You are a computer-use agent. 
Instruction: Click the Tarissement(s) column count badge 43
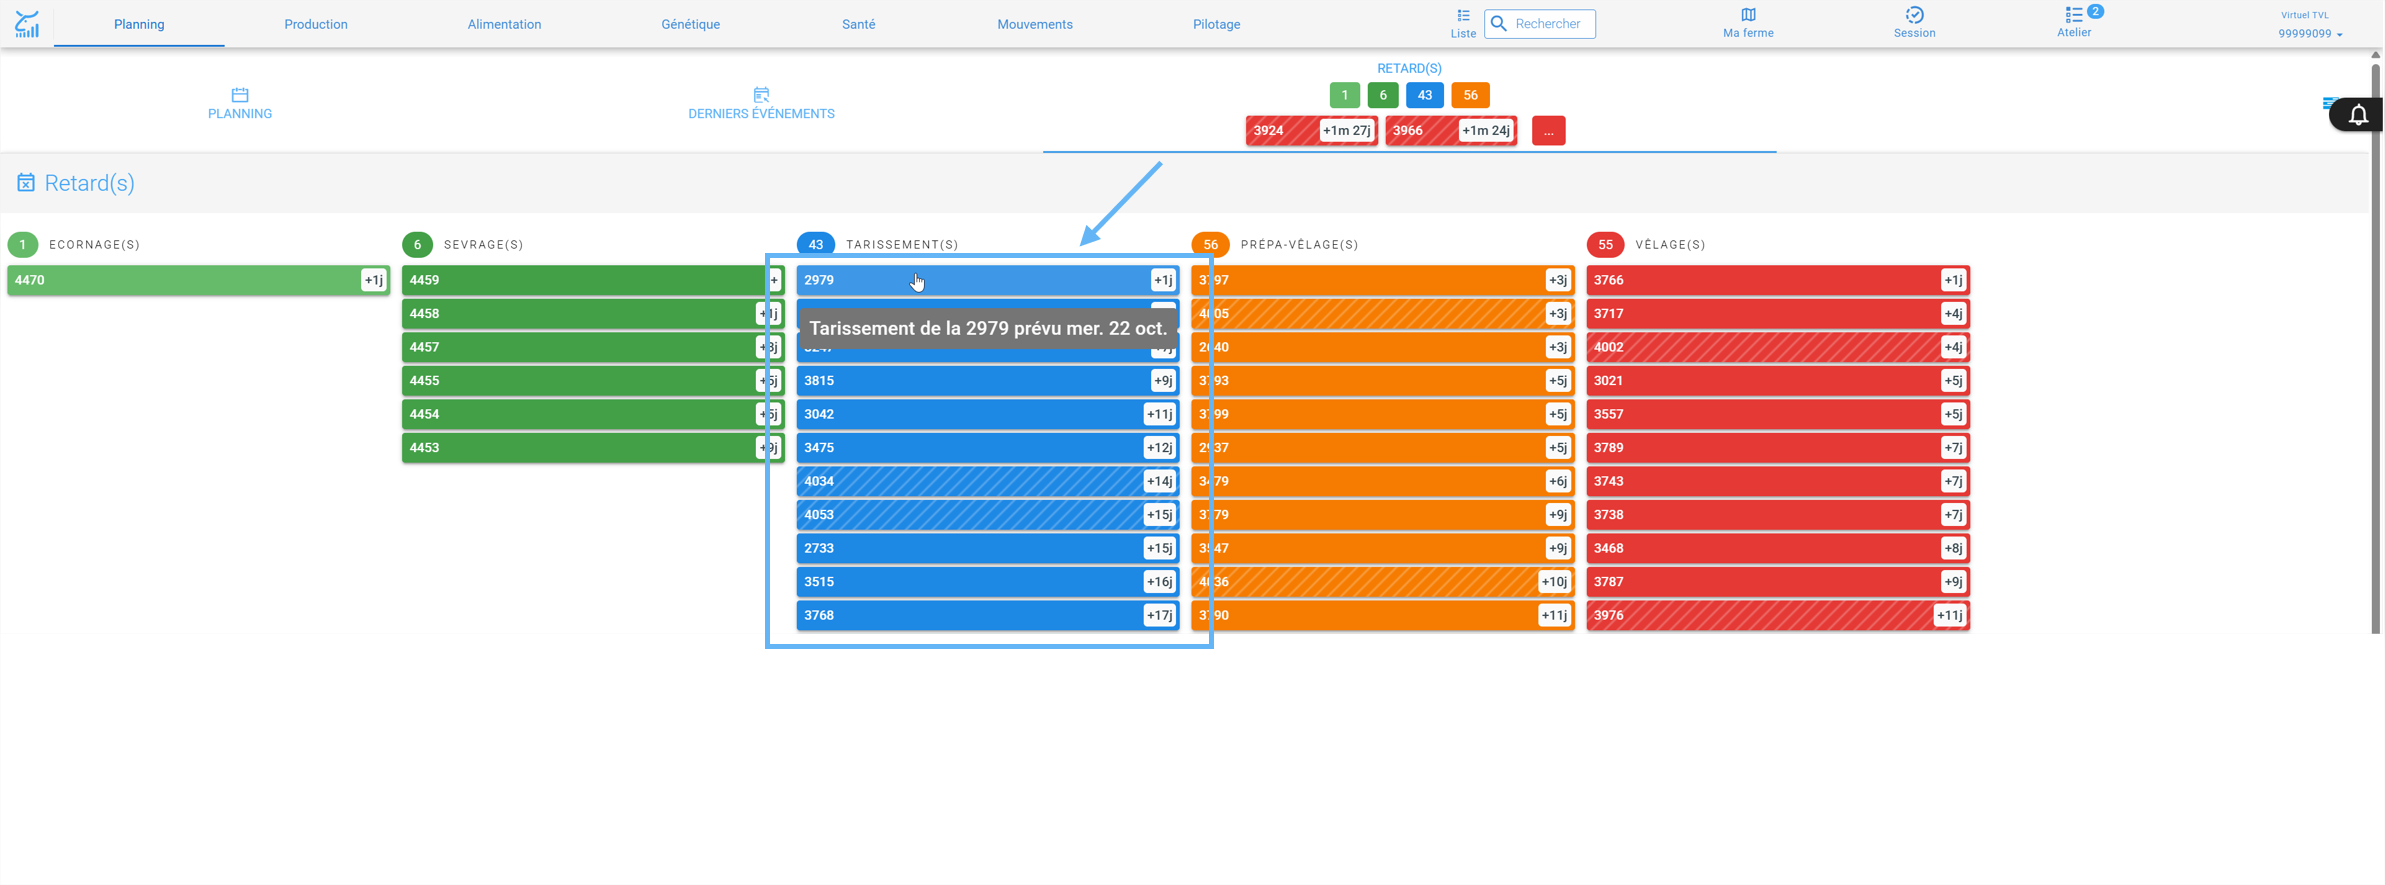tap(816, 244)
